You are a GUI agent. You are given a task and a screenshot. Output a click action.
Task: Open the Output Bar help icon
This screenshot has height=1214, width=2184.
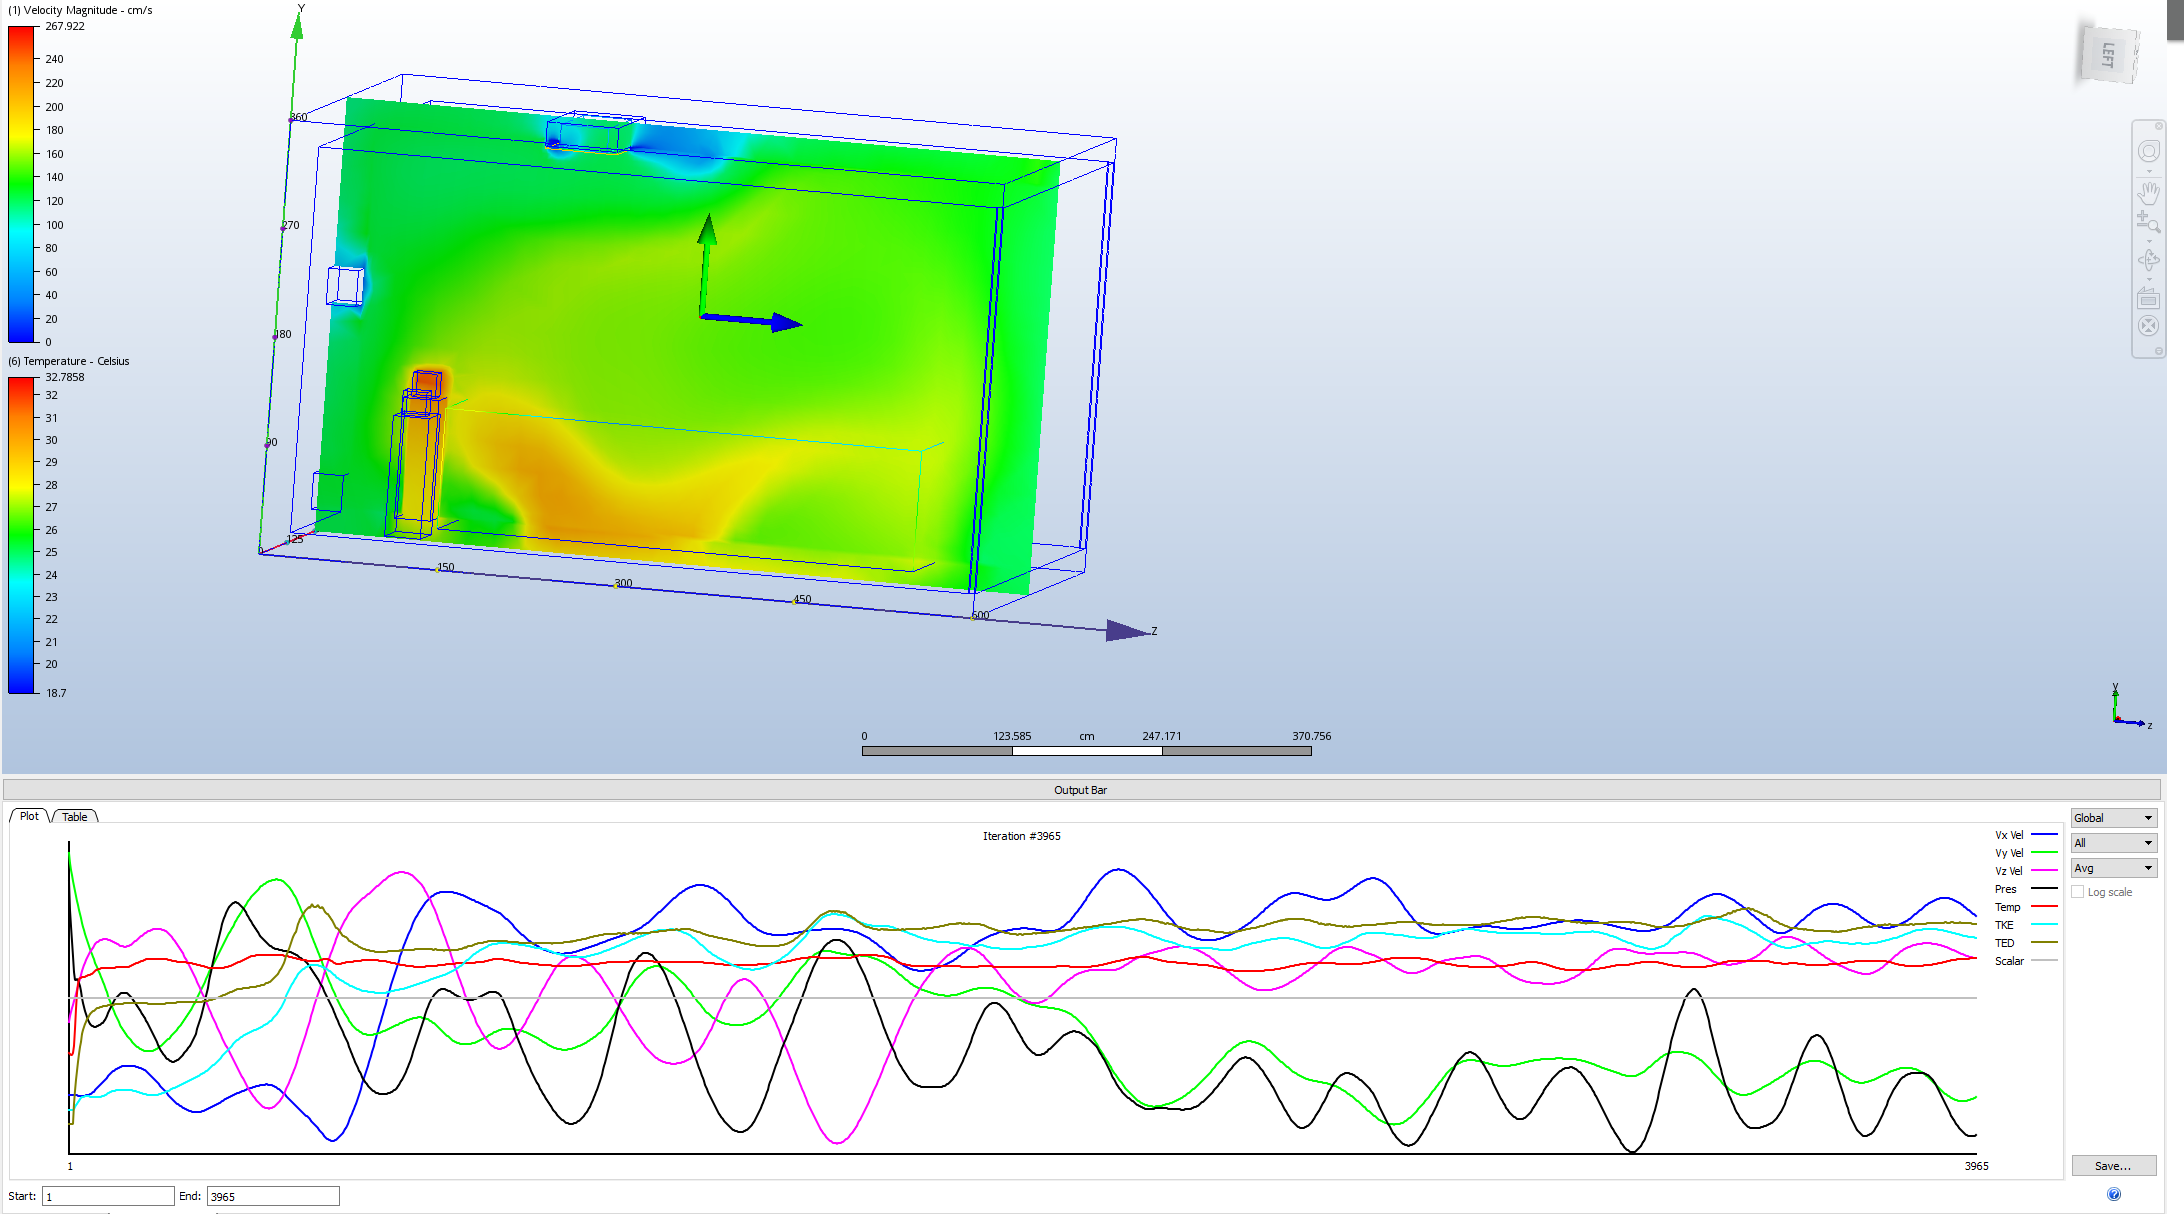click(2113, 1193)
